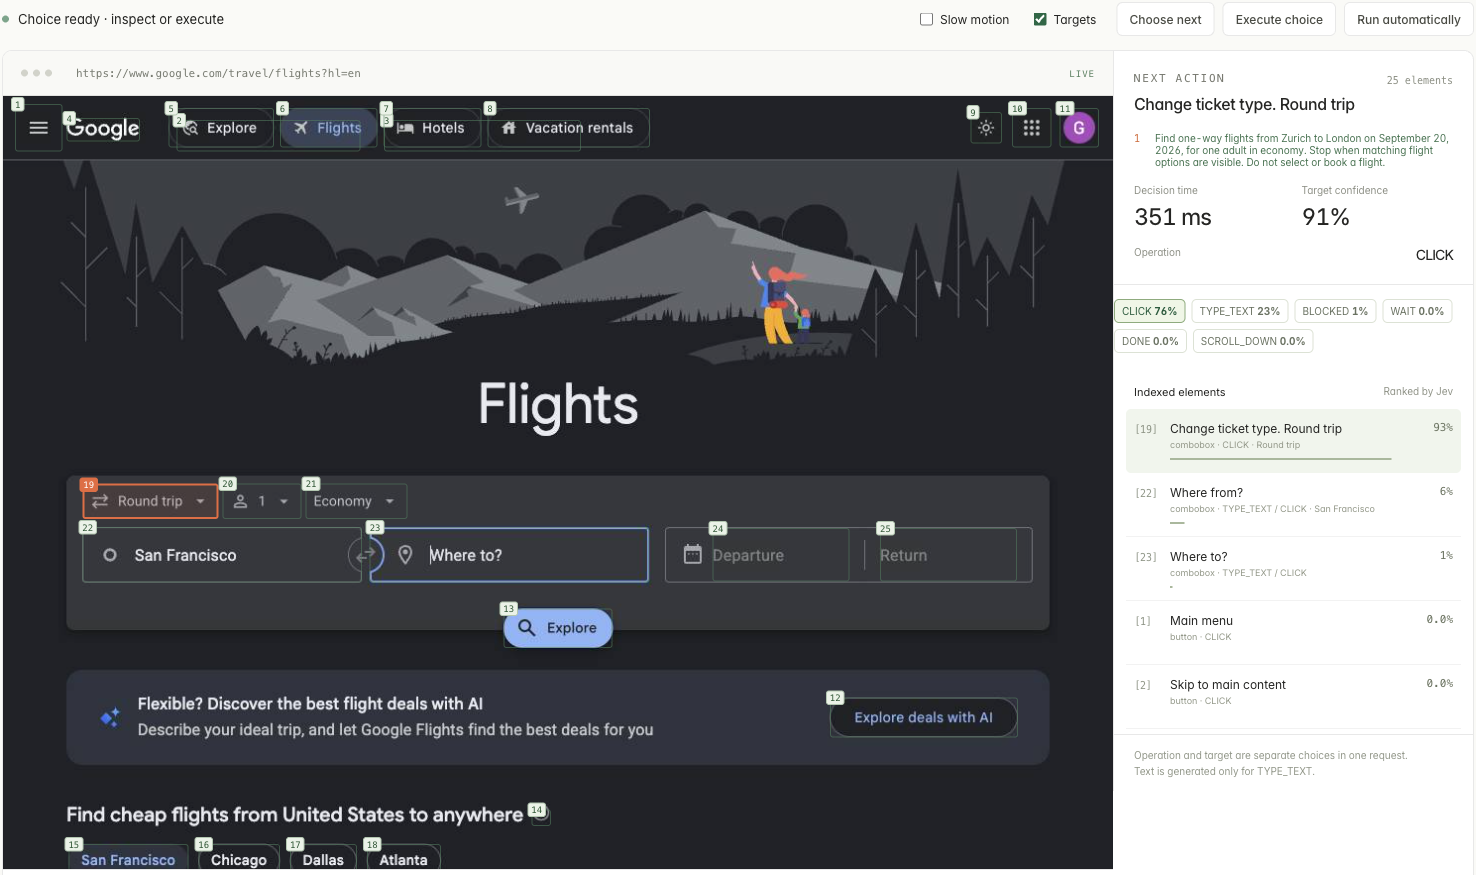1476x875 pixels.
Task: Select the WAIT 0.0% operation chip
Action: 1417,311
